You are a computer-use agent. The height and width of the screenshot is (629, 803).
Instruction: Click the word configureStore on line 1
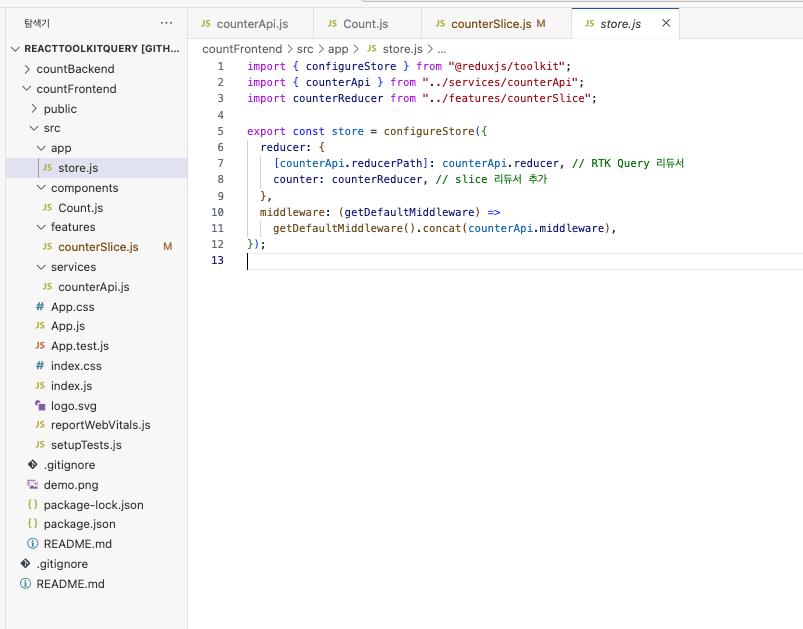pyautogui.click(x=351, y=66)
